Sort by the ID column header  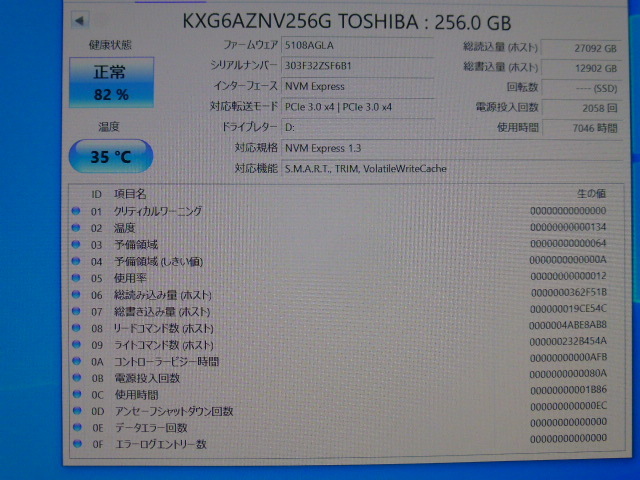click(x=96, y=194)
